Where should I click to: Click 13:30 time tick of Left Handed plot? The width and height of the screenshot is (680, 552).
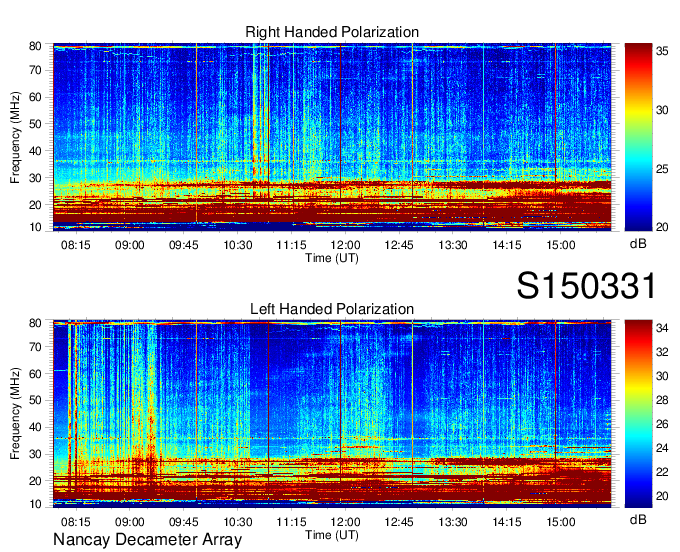453,522
